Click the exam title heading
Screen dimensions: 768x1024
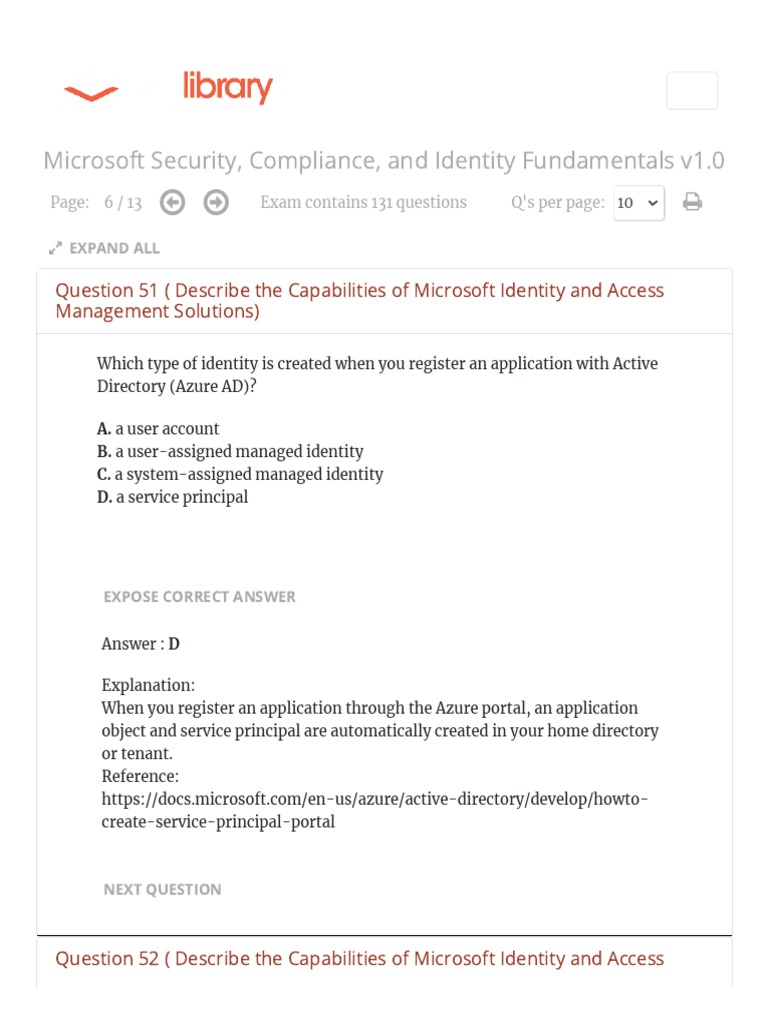click(x=384, y=161)
